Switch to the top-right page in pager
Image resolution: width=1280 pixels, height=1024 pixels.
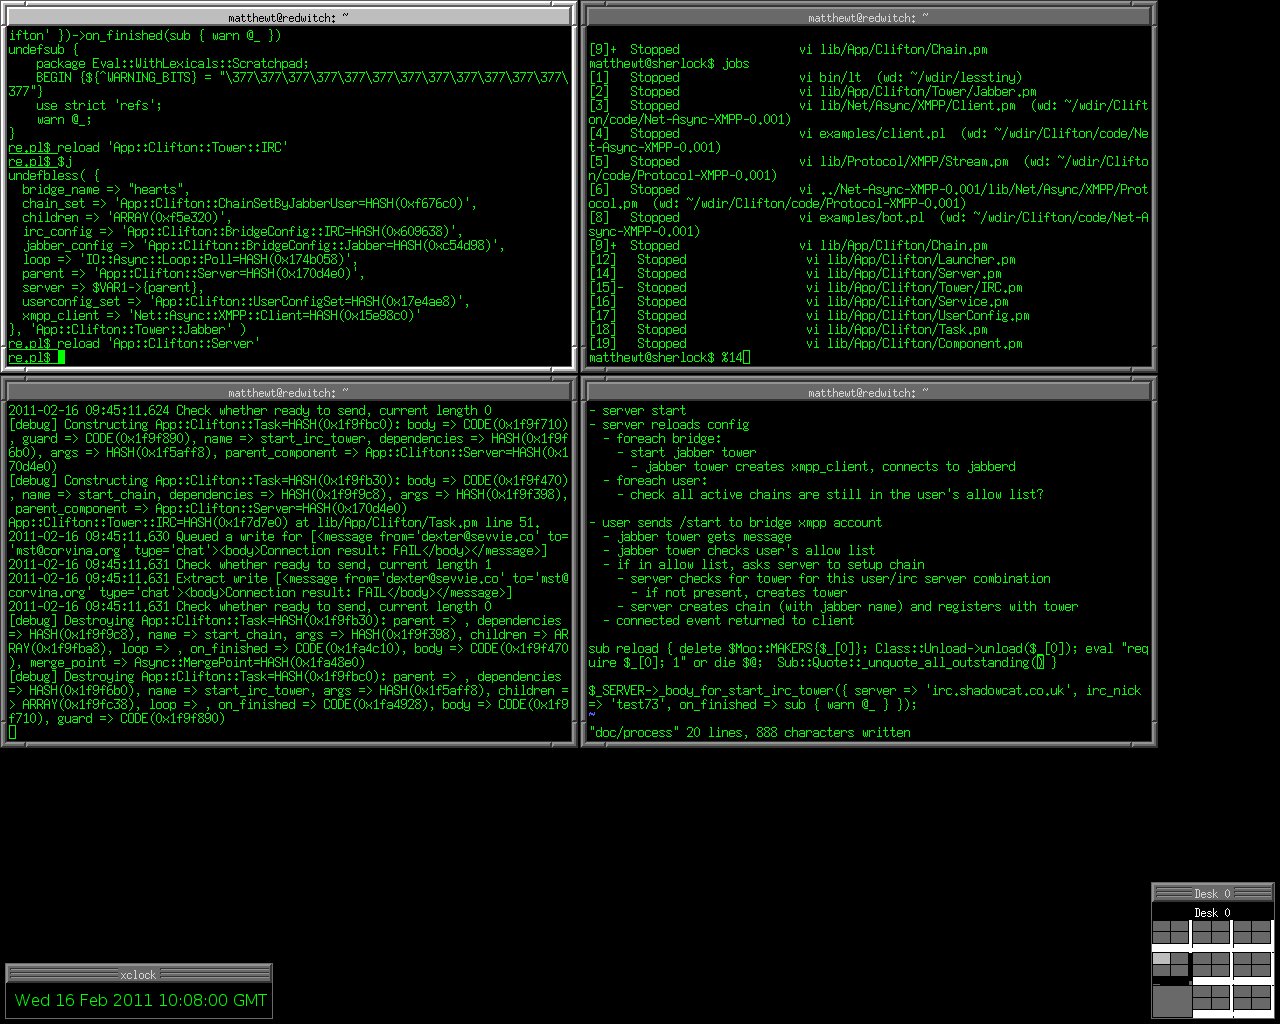click(x=1252, y=932)
